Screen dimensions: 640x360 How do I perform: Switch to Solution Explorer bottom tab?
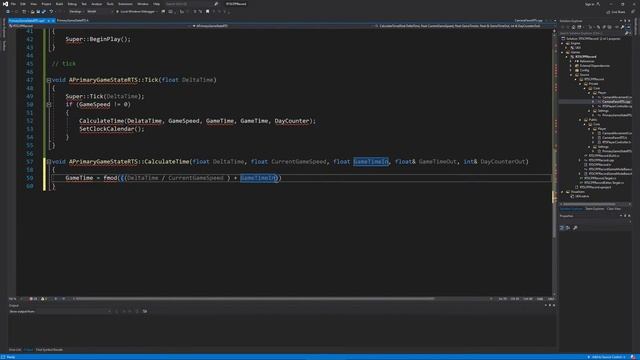(571, 209)
